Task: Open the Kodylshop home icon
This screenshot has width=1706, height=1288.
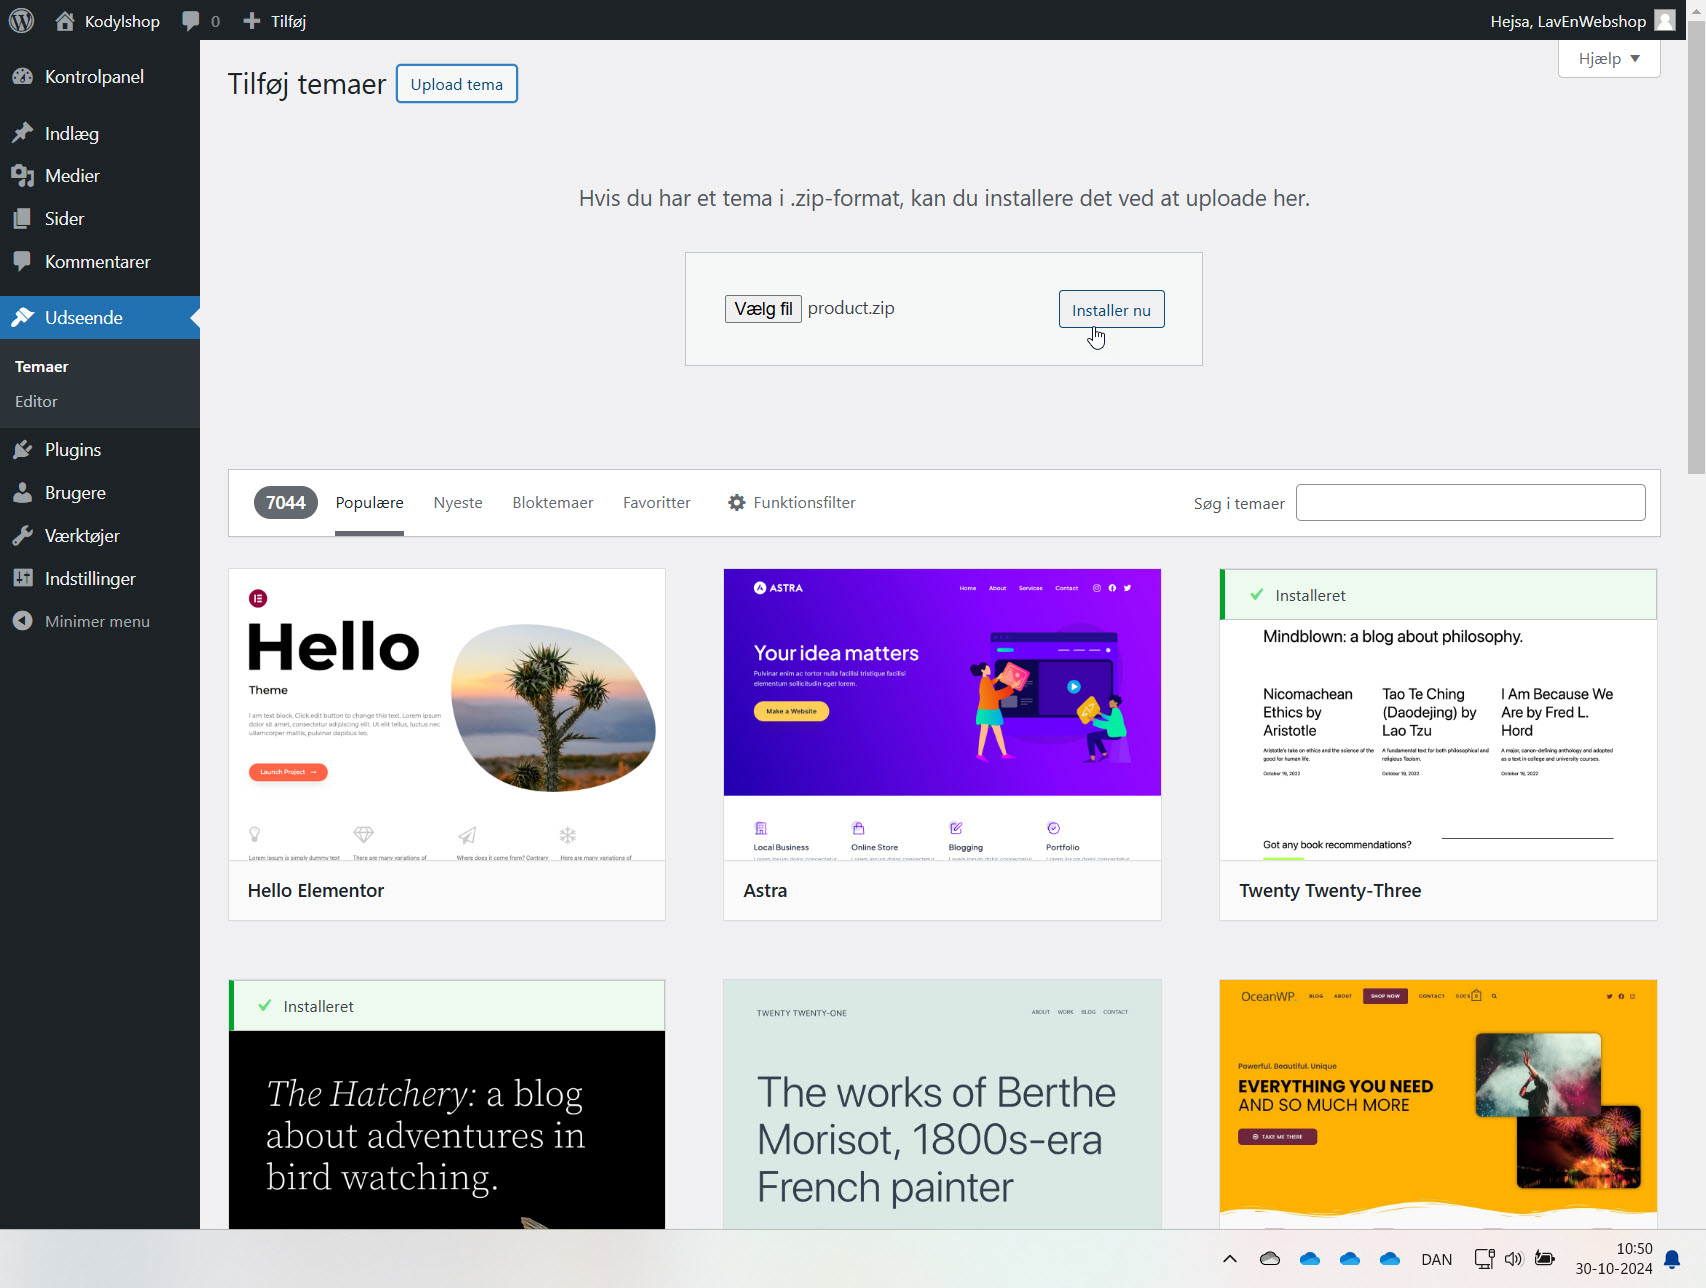Action: [65, 21]
